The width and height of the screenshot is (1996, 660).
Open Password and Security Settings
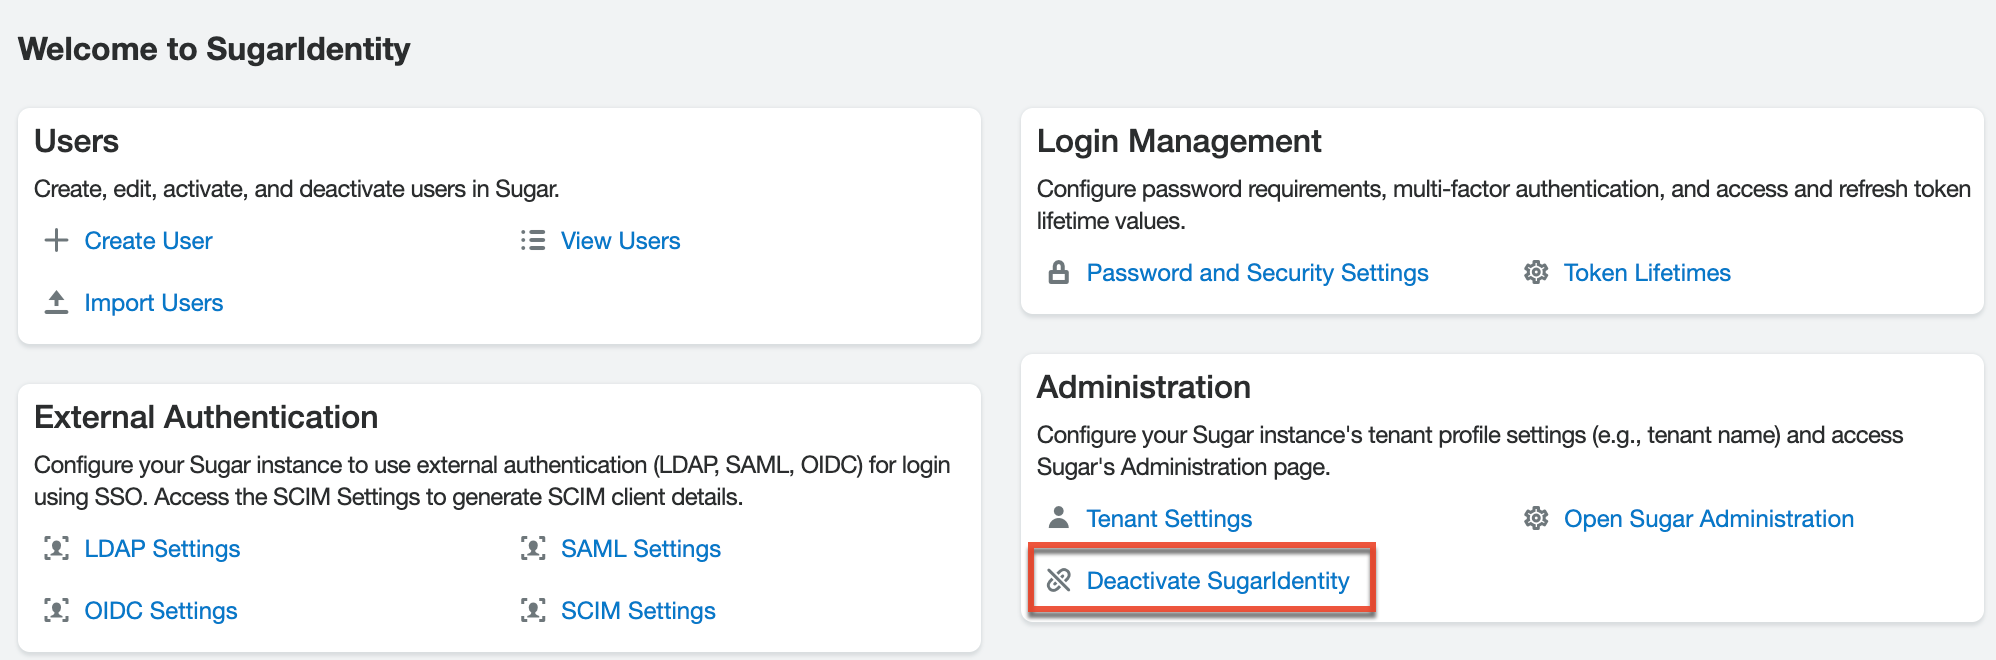tap(1257, 273)
